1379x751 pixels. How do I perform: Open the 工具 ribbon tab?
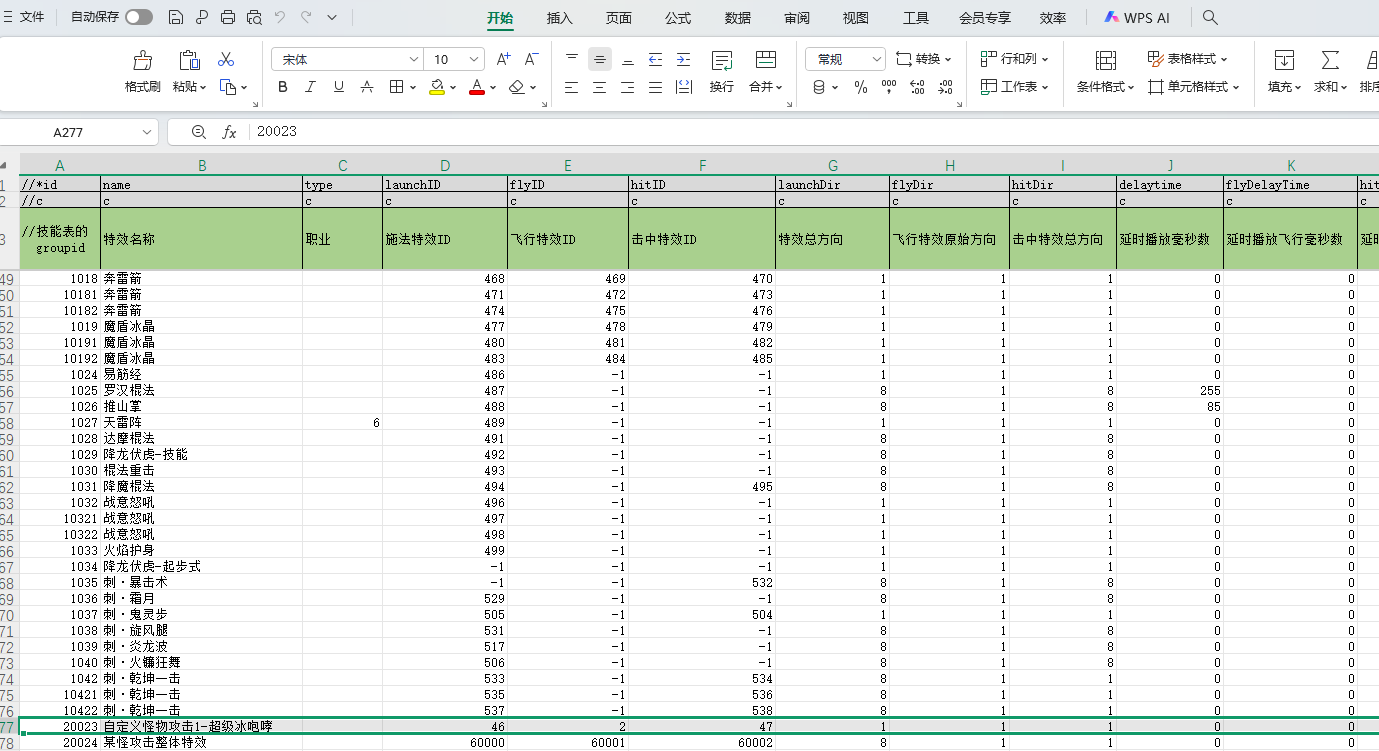click(x=916, y=18)
